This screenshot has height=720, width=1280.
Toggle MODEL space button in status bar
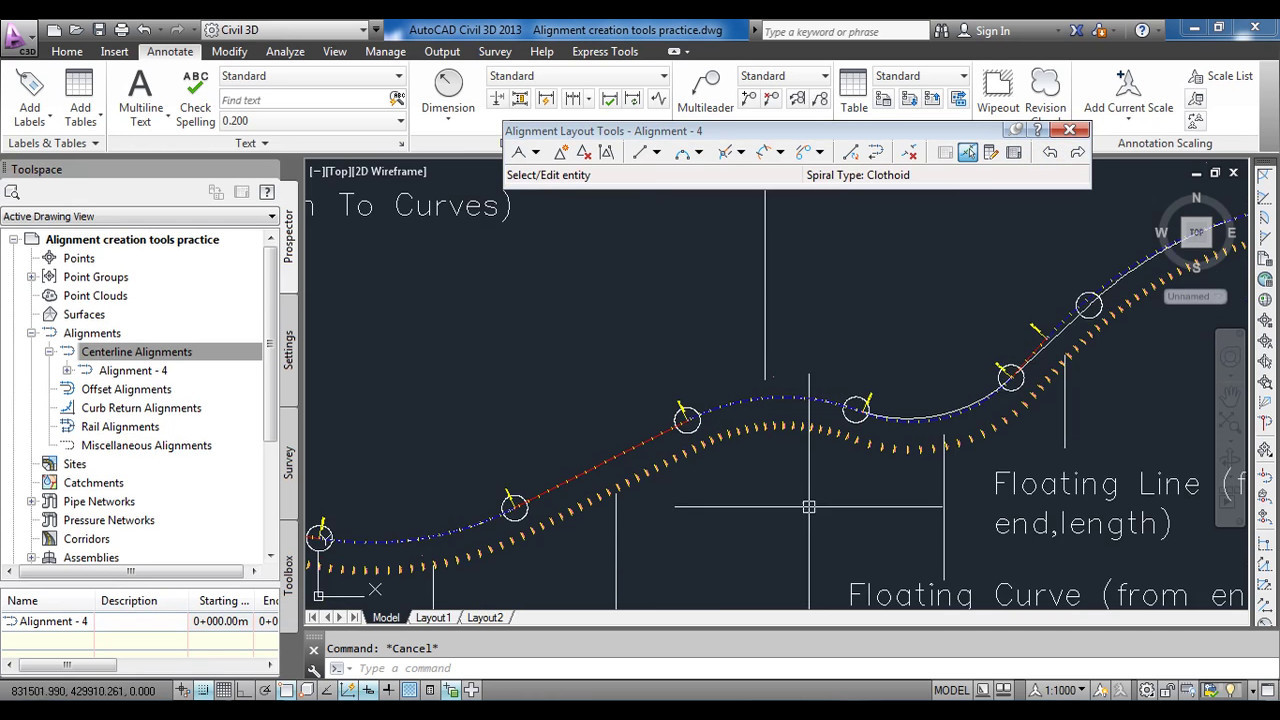pyautogui.click(x=951, y=690)
